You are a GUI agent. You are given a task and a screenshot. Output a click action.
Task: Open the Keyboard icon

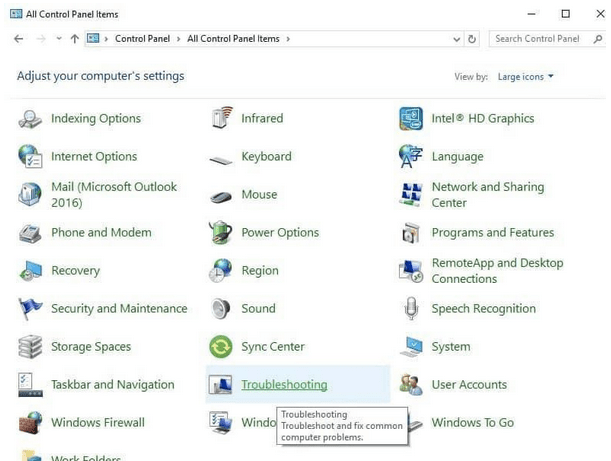221,160
